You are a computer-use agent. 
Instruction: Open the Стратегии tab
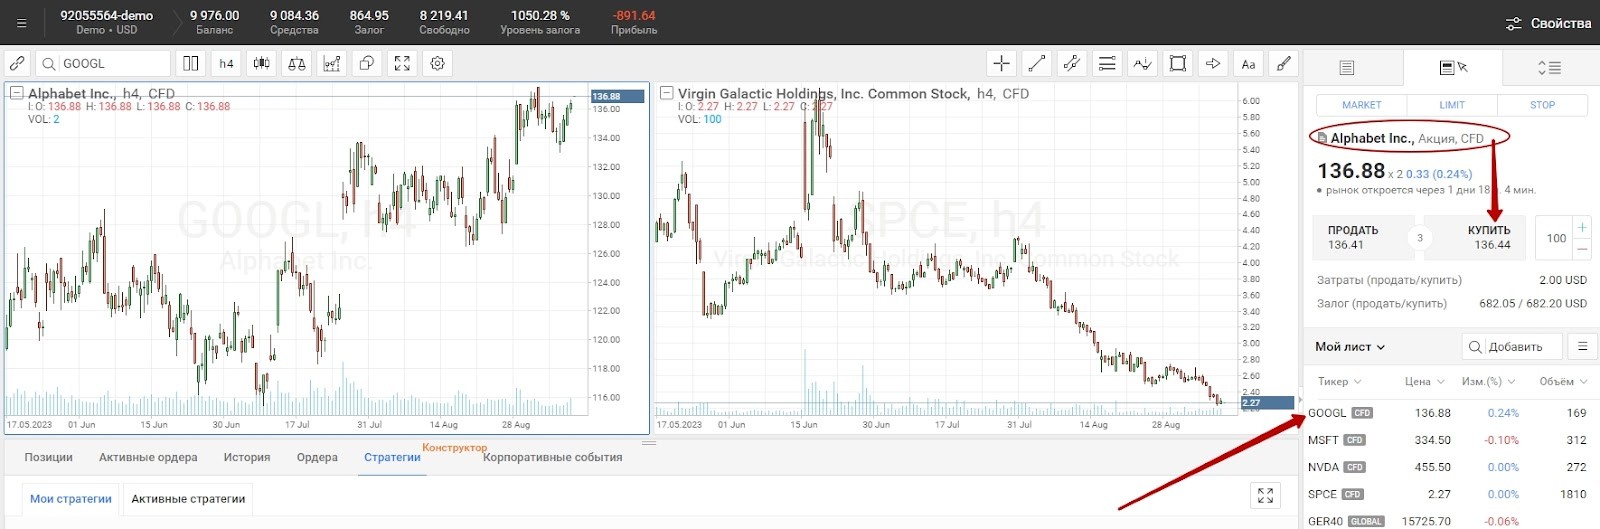[x=392, y=457]
